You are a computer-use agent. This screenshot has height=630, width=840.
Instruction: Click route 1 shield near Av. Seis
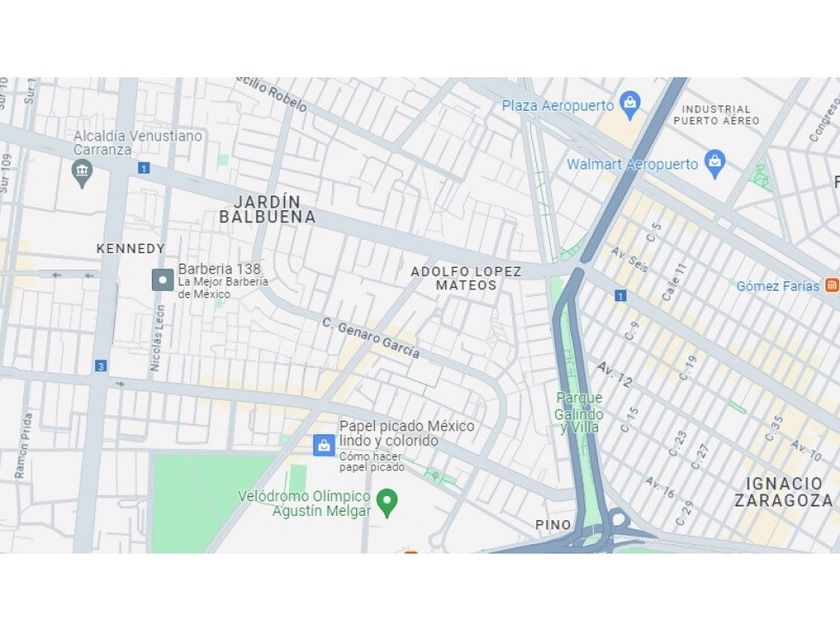(620, 295)
